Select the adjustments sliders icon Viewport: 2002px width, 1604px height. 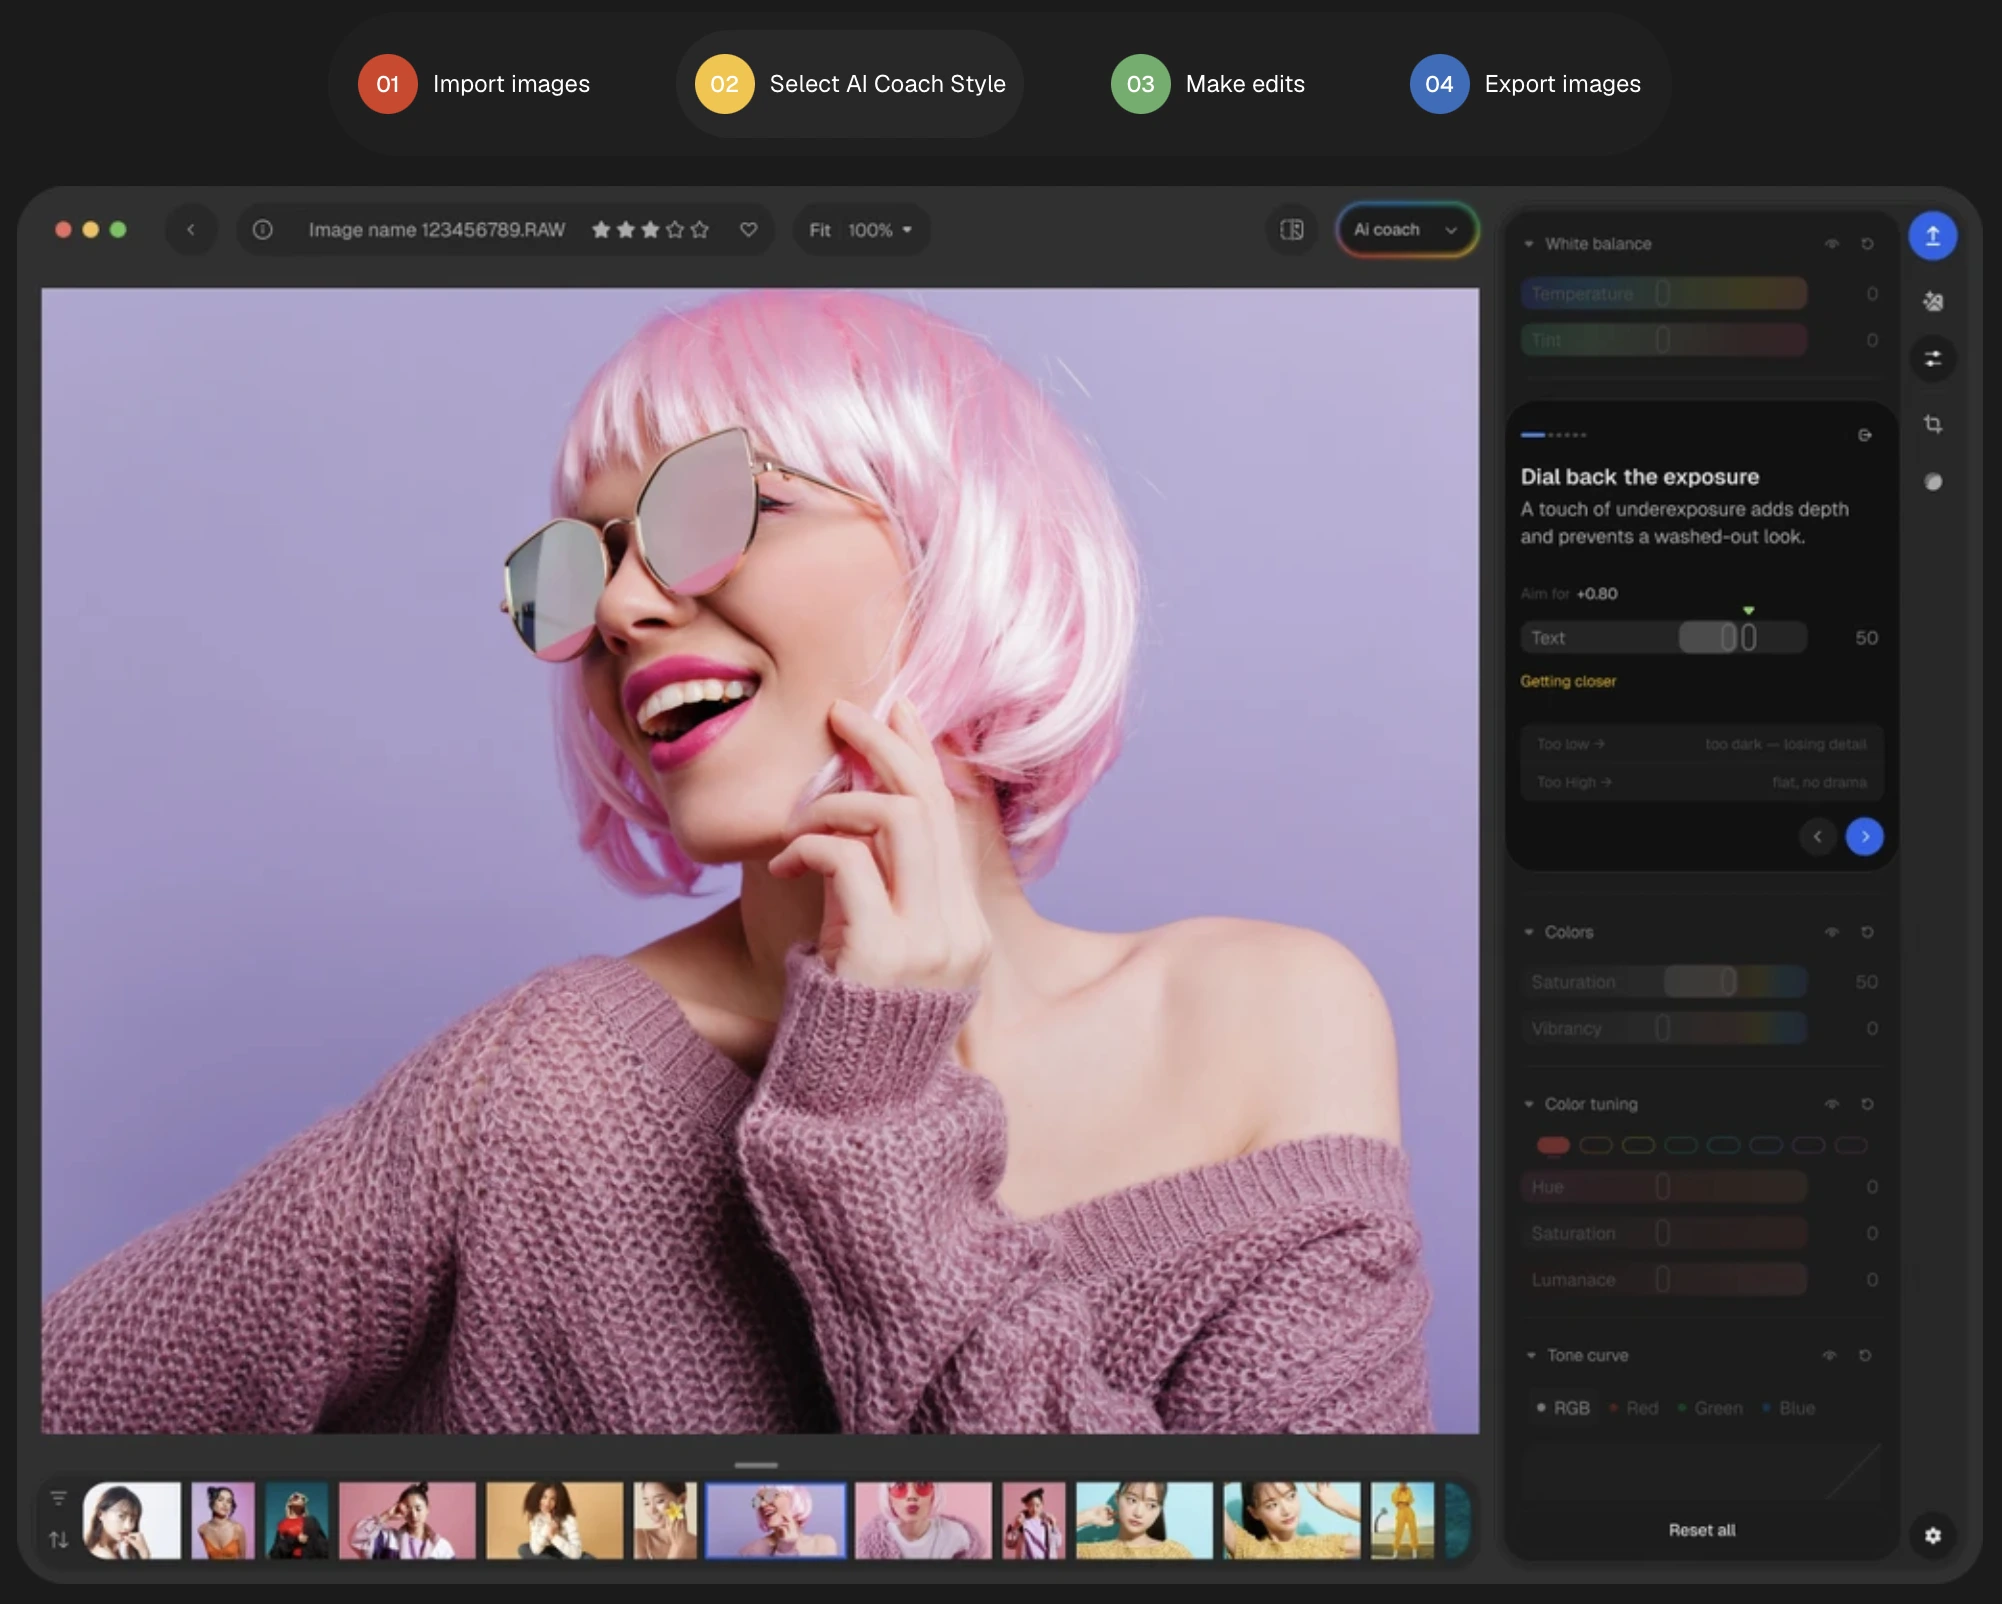click(1932, 359)
